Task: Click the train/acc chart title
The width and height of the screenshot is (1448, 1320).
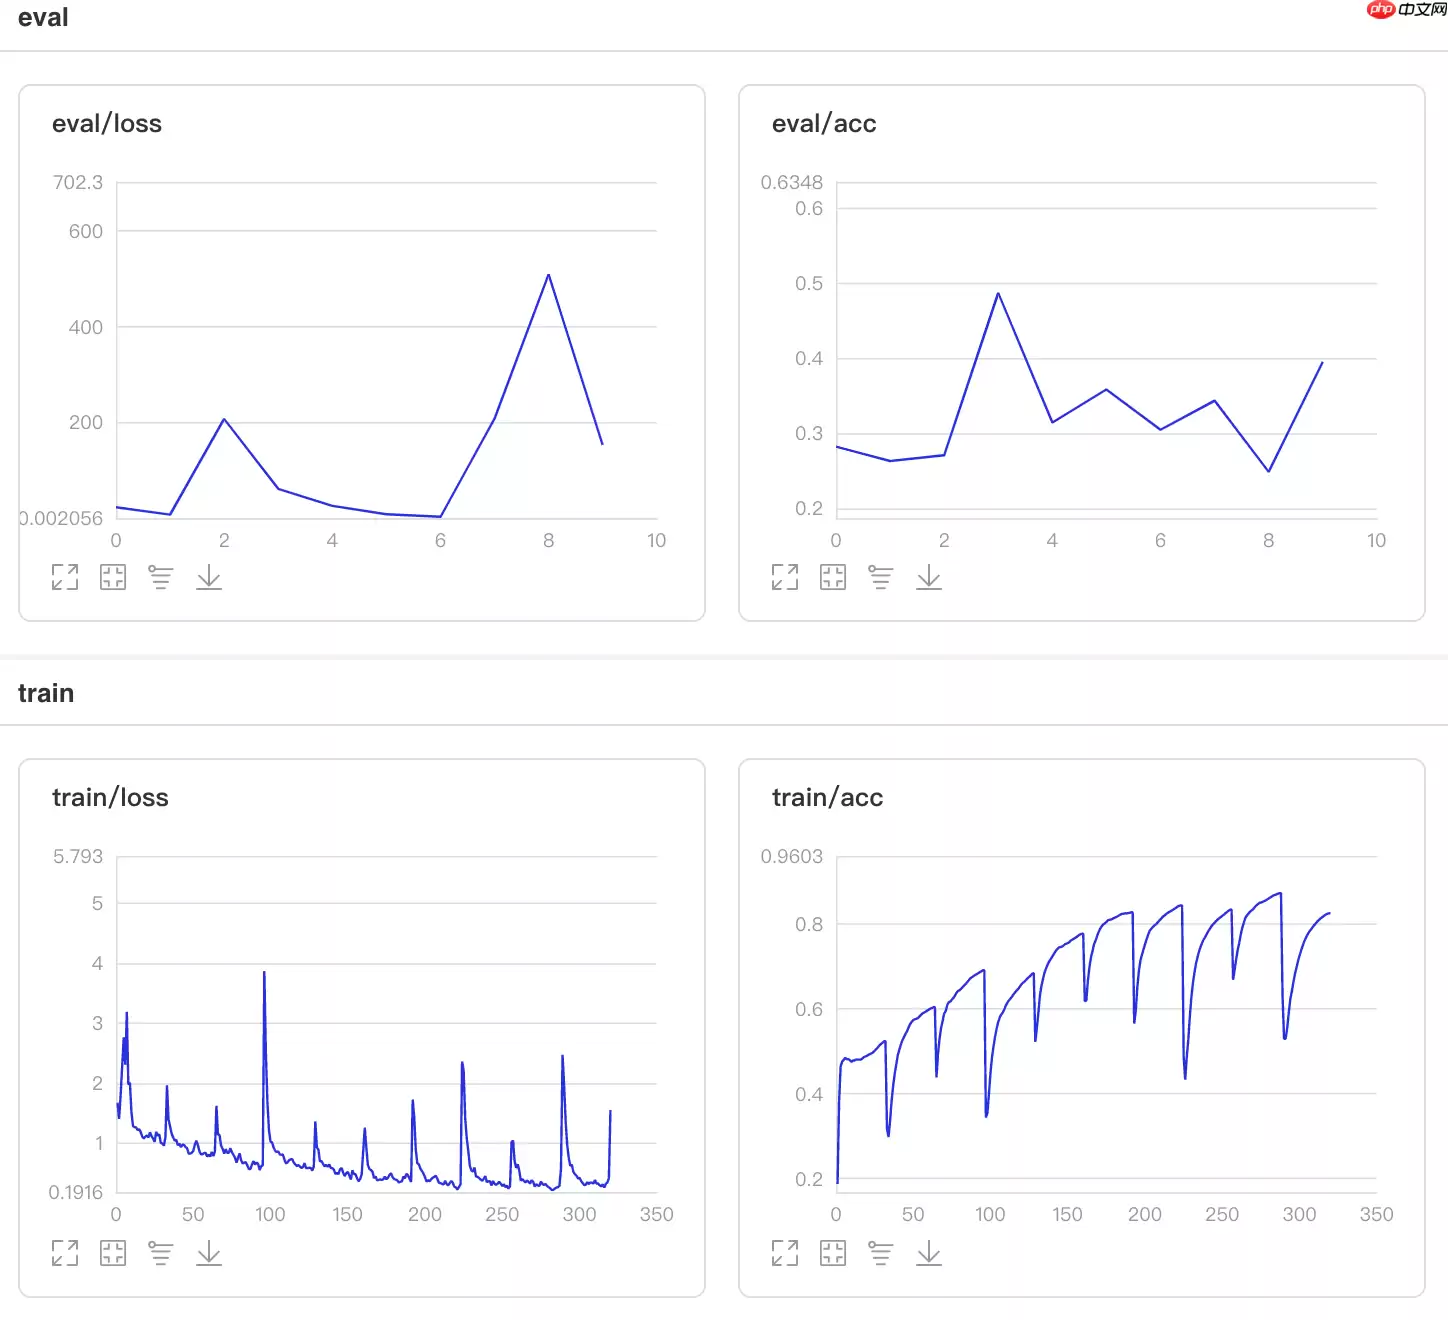Action: pos(827,797)
